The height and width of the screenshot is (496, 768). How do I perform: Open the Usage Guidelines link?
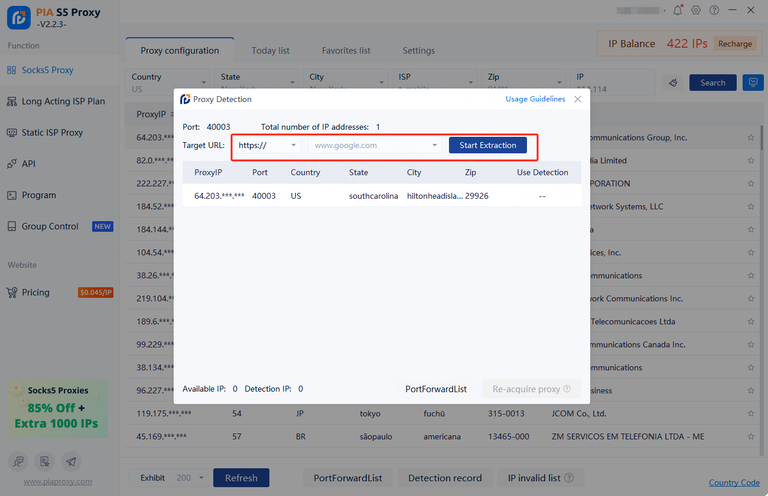coord(535,99)
